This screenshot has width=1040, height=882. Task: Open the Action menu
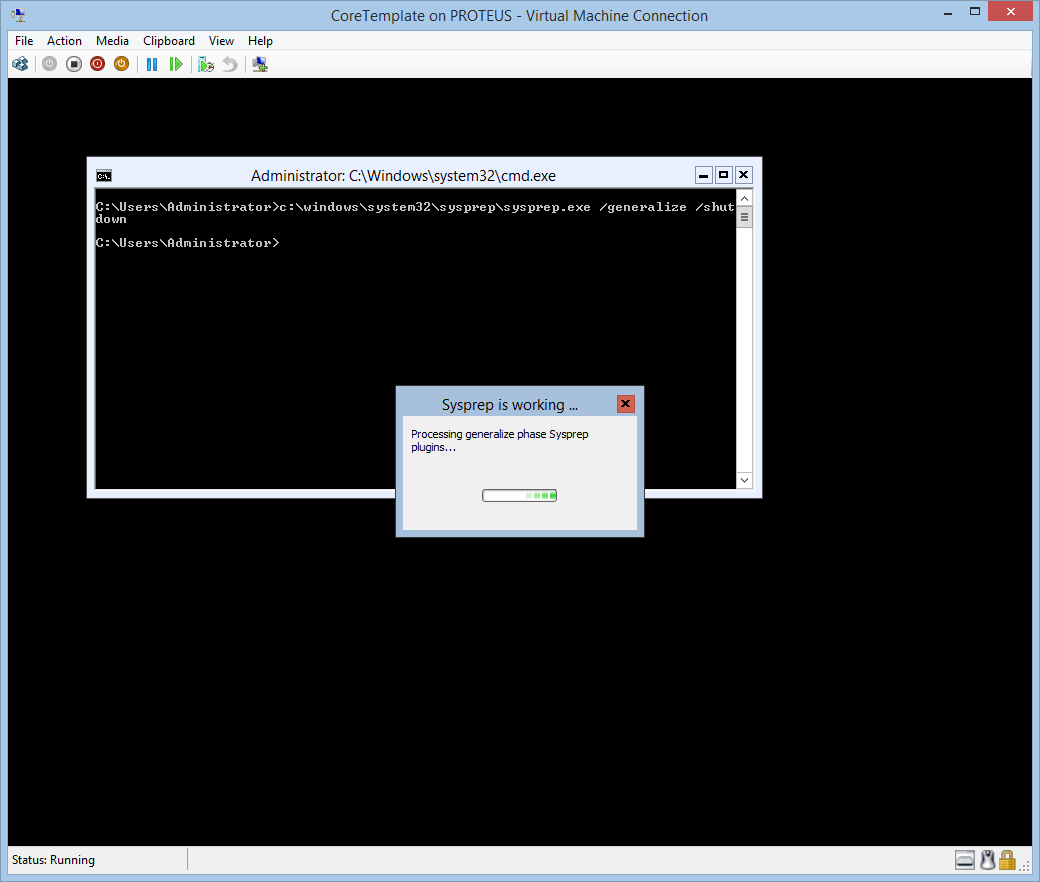click(64, 41)
